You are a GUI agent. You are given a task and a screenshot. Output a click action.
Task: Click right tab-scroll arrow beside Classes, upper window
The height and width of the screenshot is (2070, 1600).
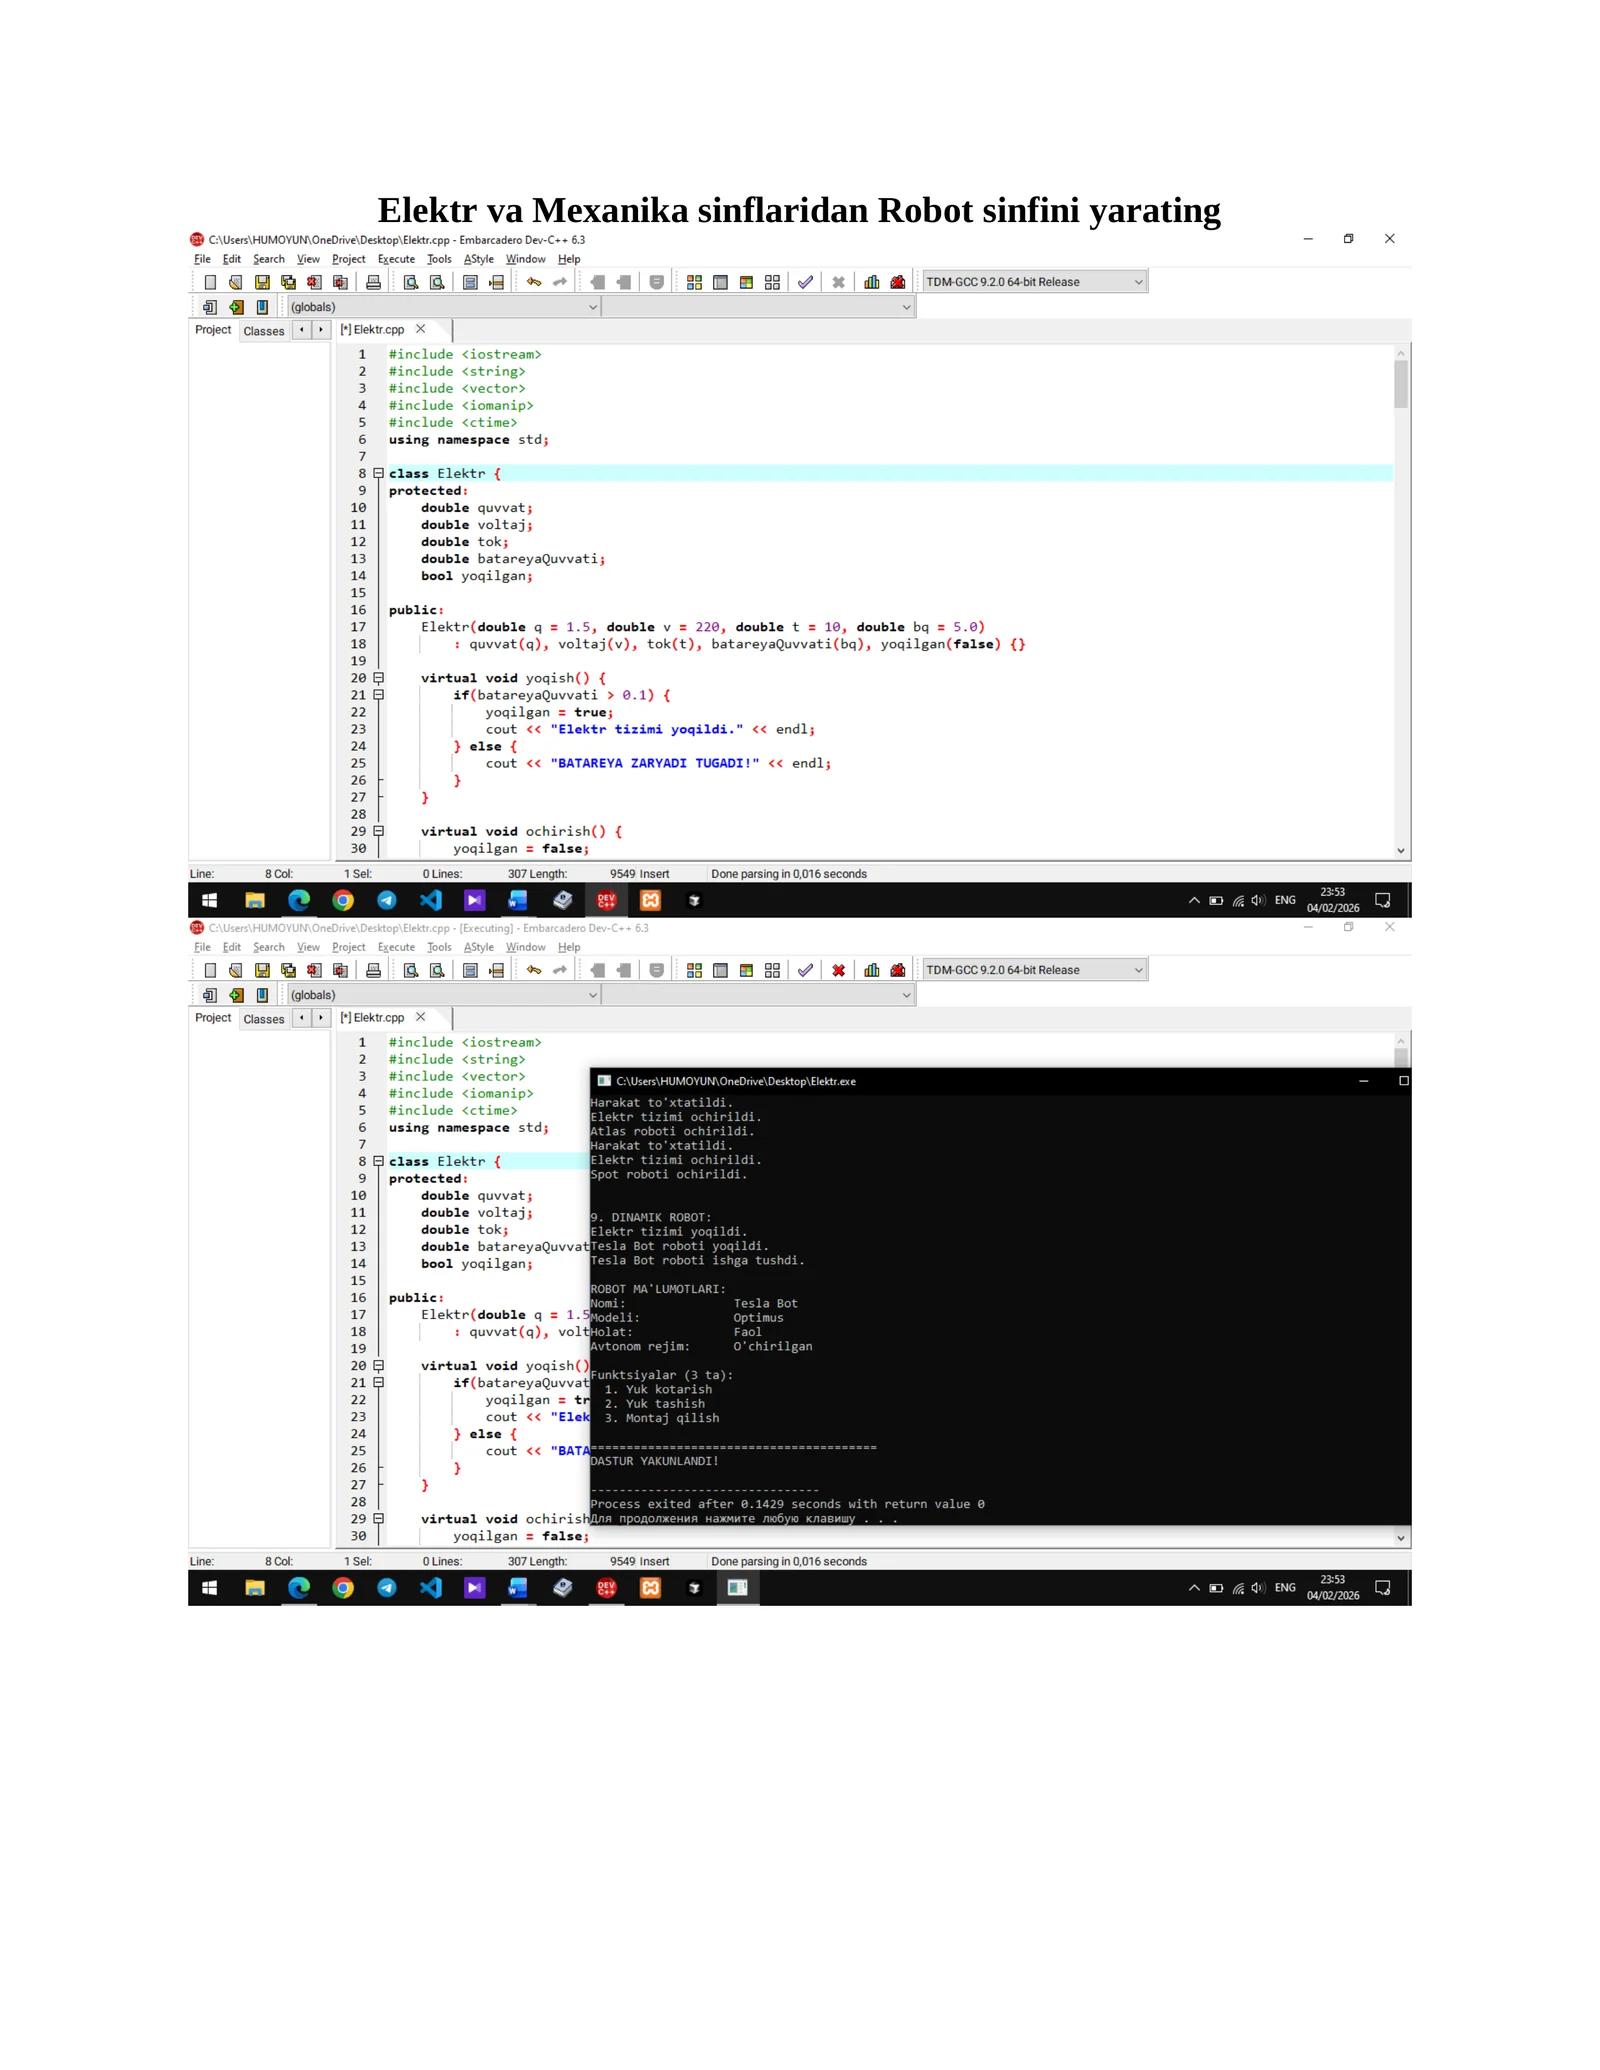click(x=321, y=330)
